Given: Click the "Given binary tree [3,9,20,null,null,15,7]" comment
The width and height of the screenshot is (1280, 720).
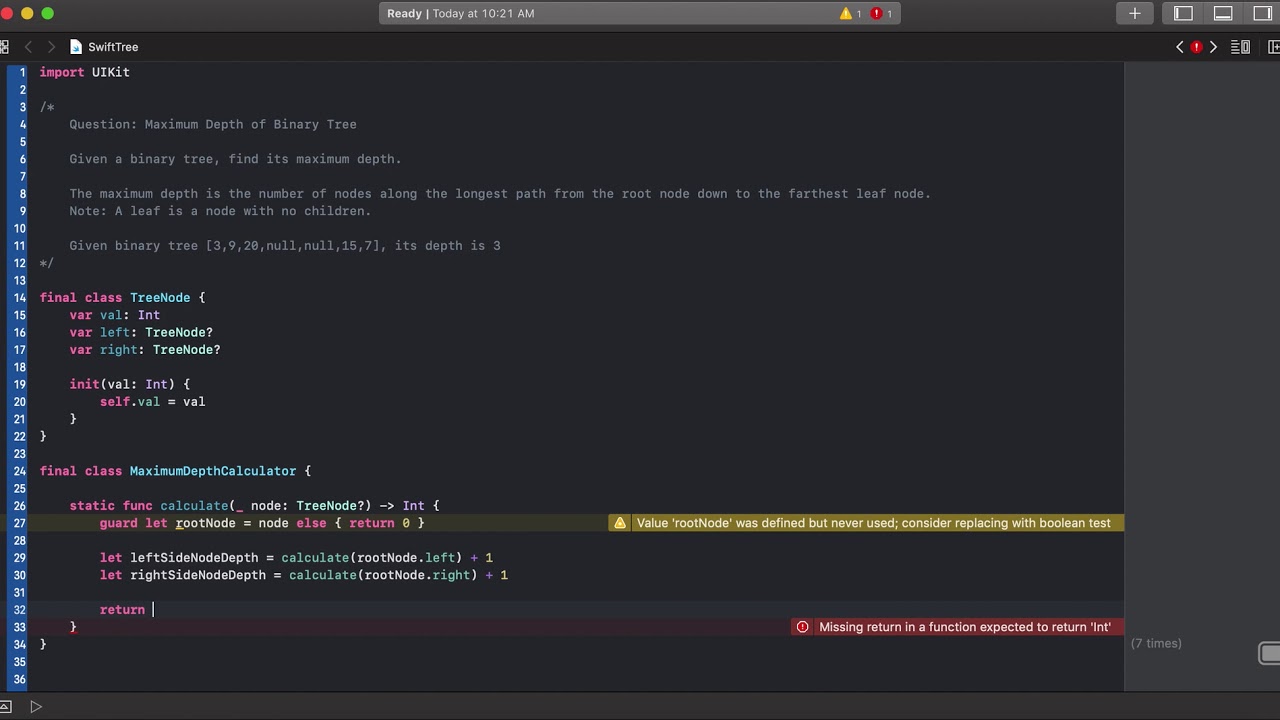Looking at the screenshot, I should click(285, 246).
